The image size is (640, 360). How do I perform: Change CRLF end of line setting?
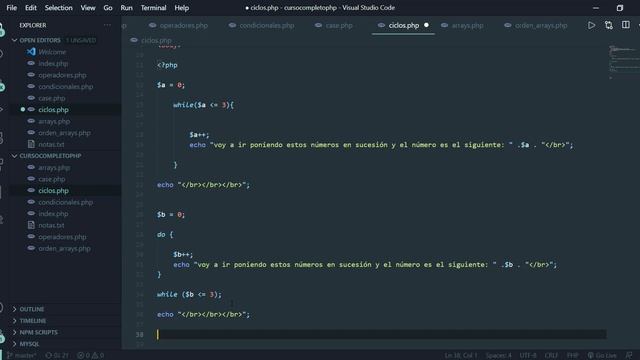point(551,356)
